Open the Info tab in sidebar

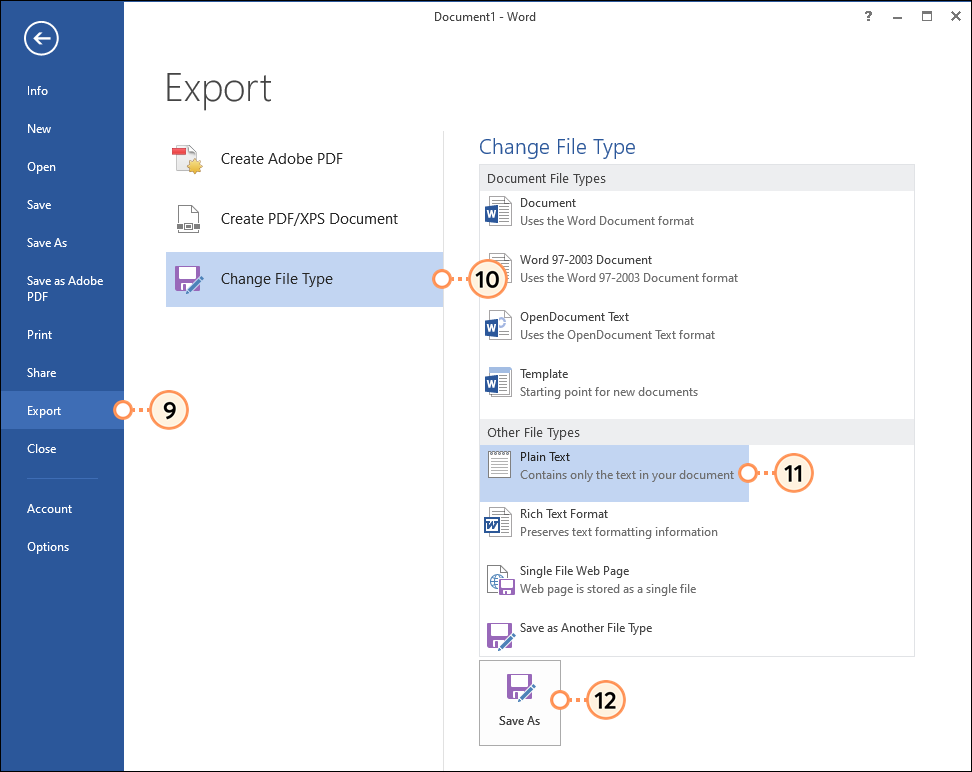click(x=62, y=91)
